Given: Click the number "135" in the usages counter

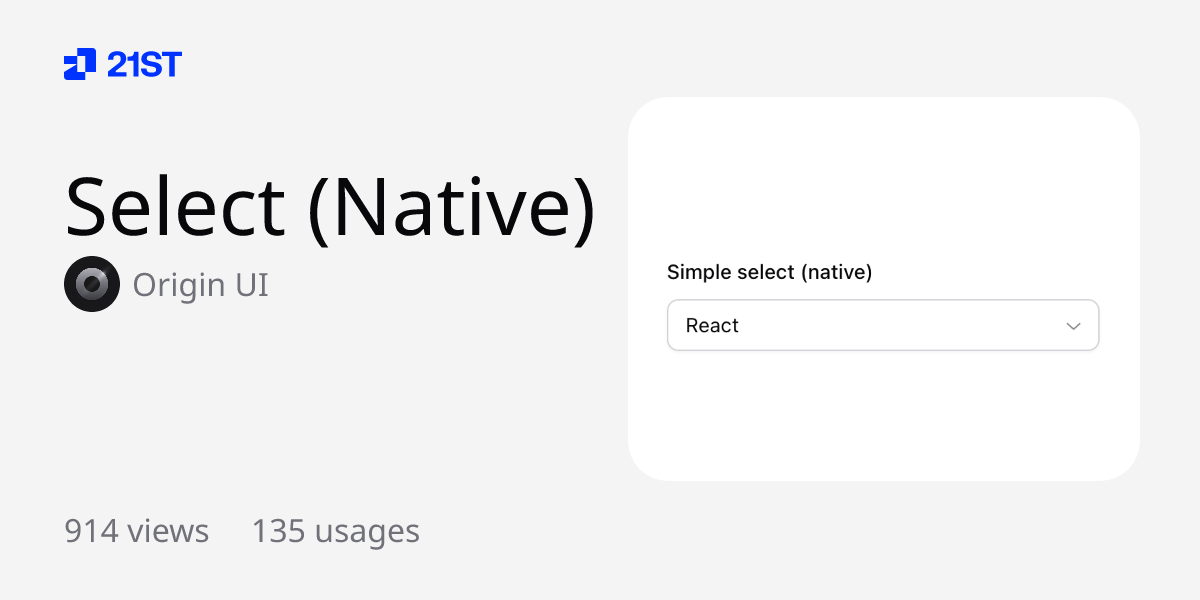Looking at the screenshot, I should tap(278, 531).
